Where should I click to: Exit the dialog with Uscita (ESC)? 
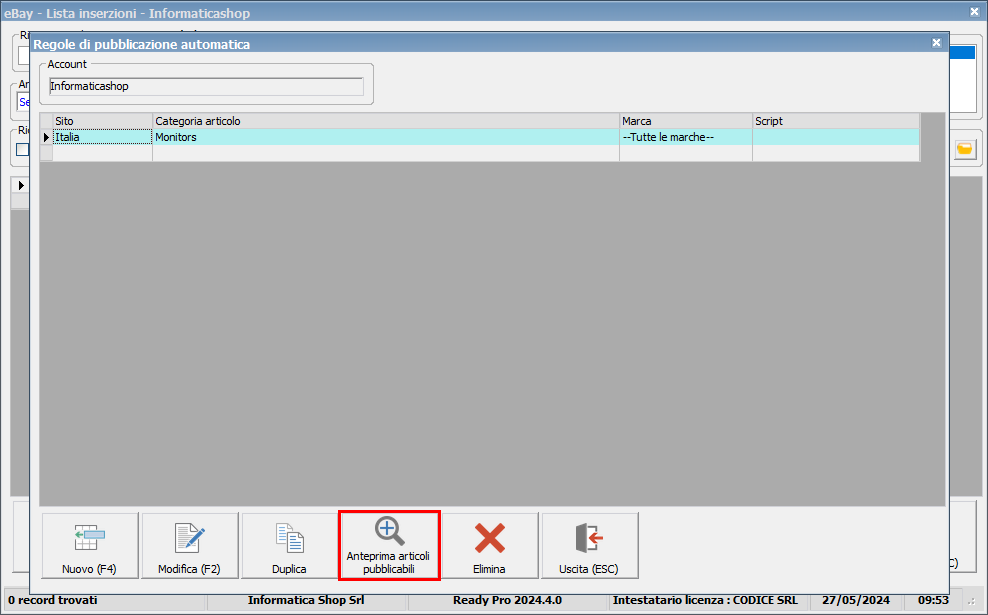point(590,546)
